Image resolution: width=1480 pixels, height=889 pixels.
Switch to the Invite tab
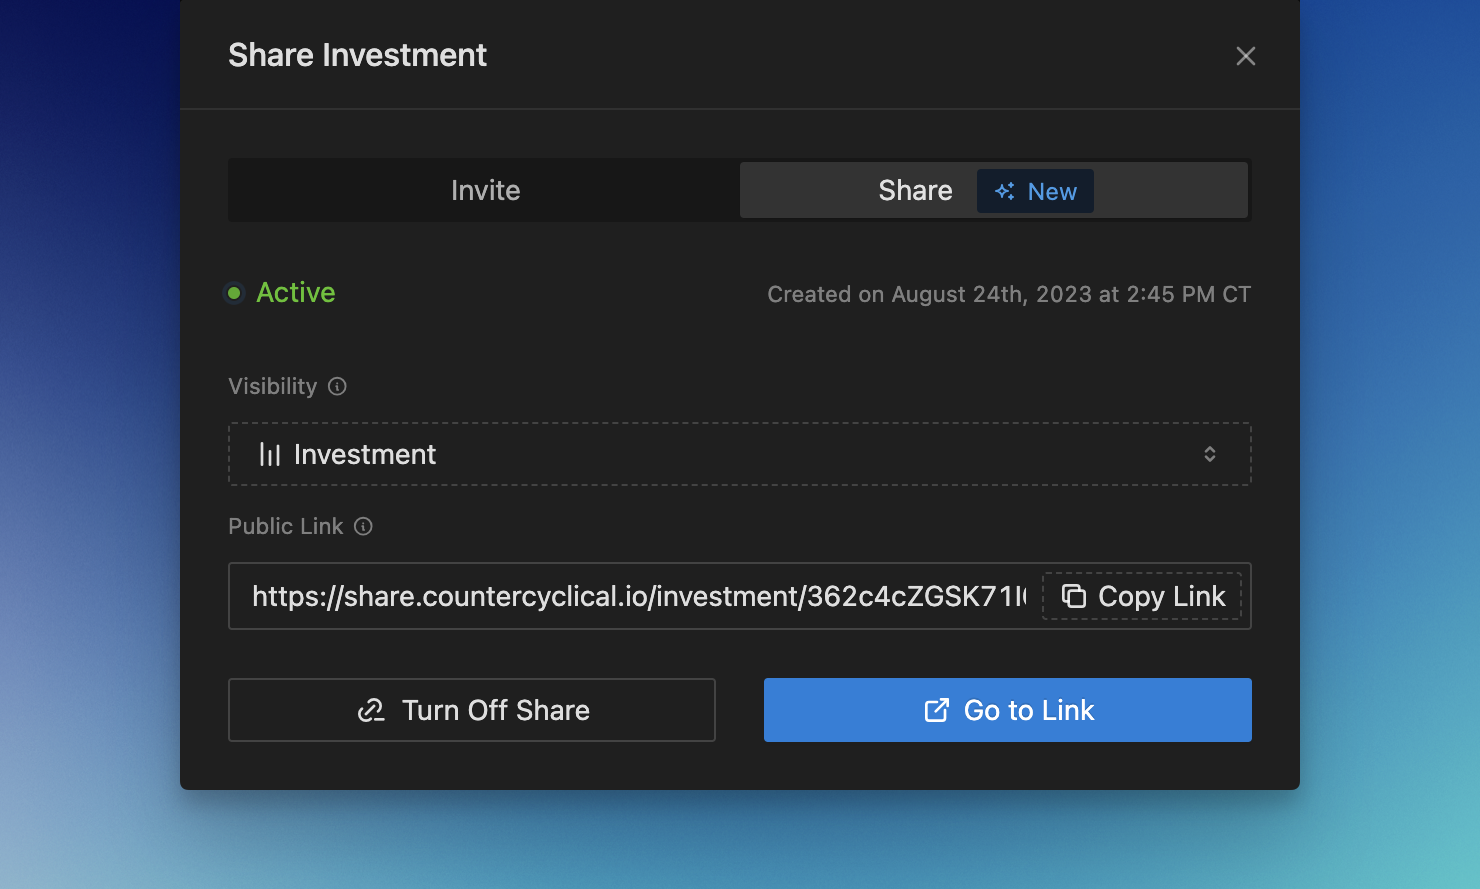[485, 190]
